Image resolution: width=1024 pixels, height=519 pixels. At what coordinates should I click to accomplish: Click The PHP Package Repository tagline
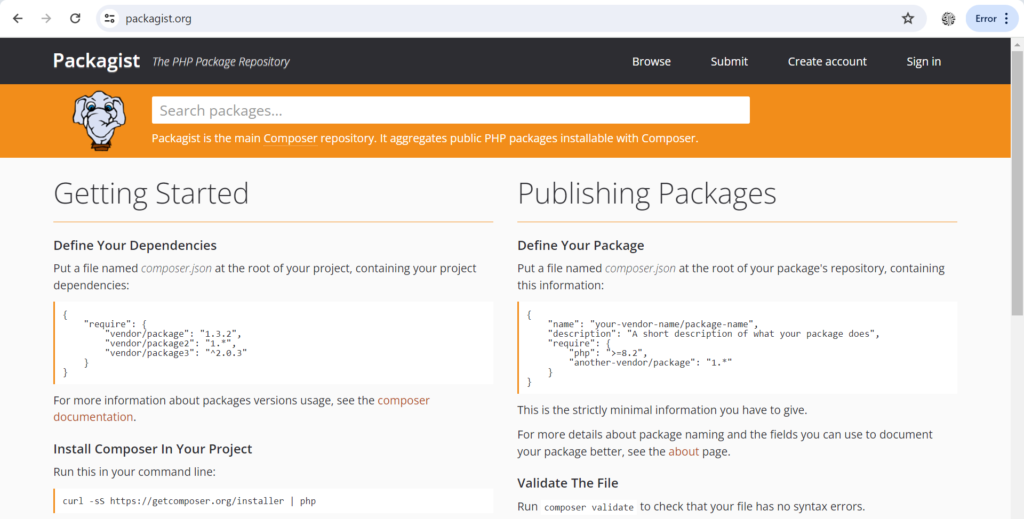click(221, 62)
